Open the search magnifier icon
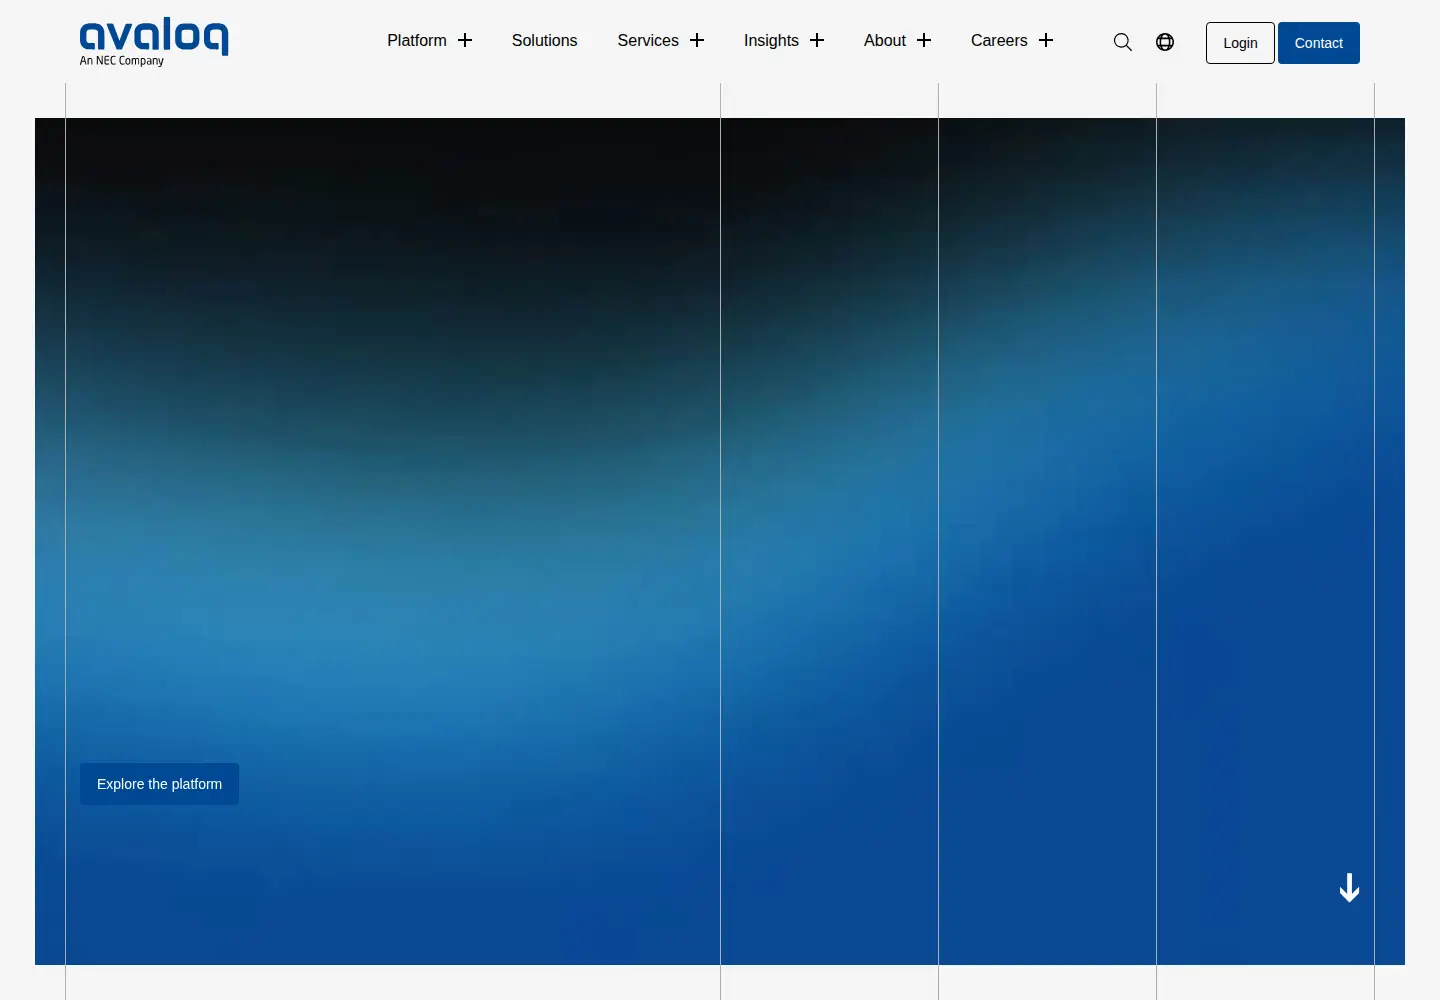This screenshot has width=1440, height=1000. [1123, 42]
